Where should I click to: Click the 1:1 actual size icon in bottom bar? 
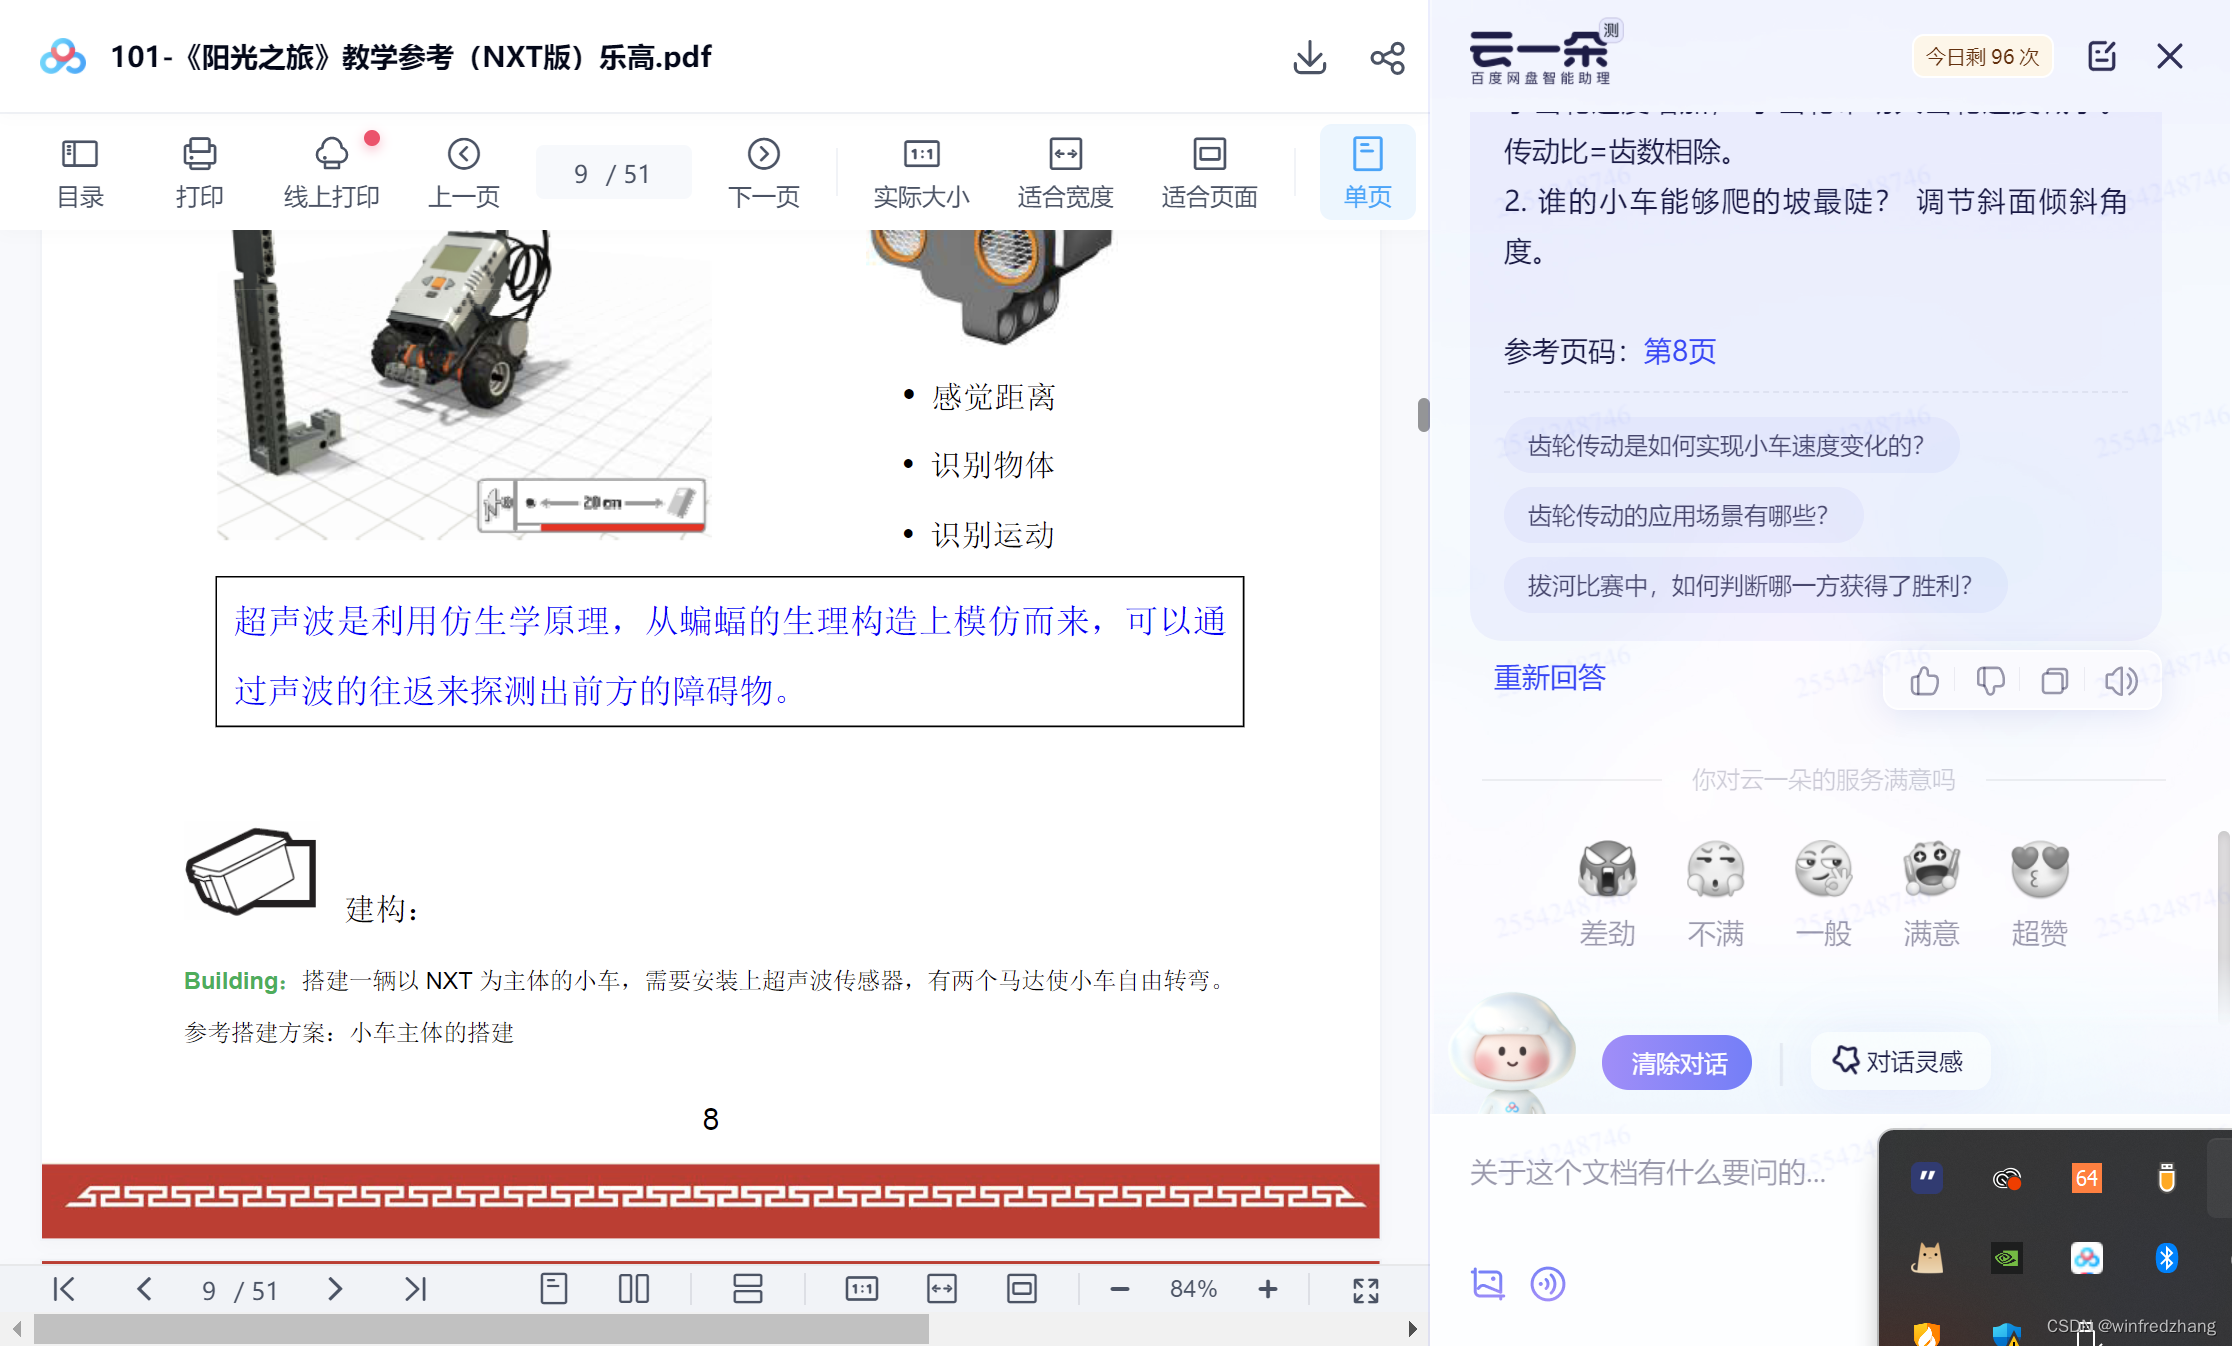(x=861, y=1289)
